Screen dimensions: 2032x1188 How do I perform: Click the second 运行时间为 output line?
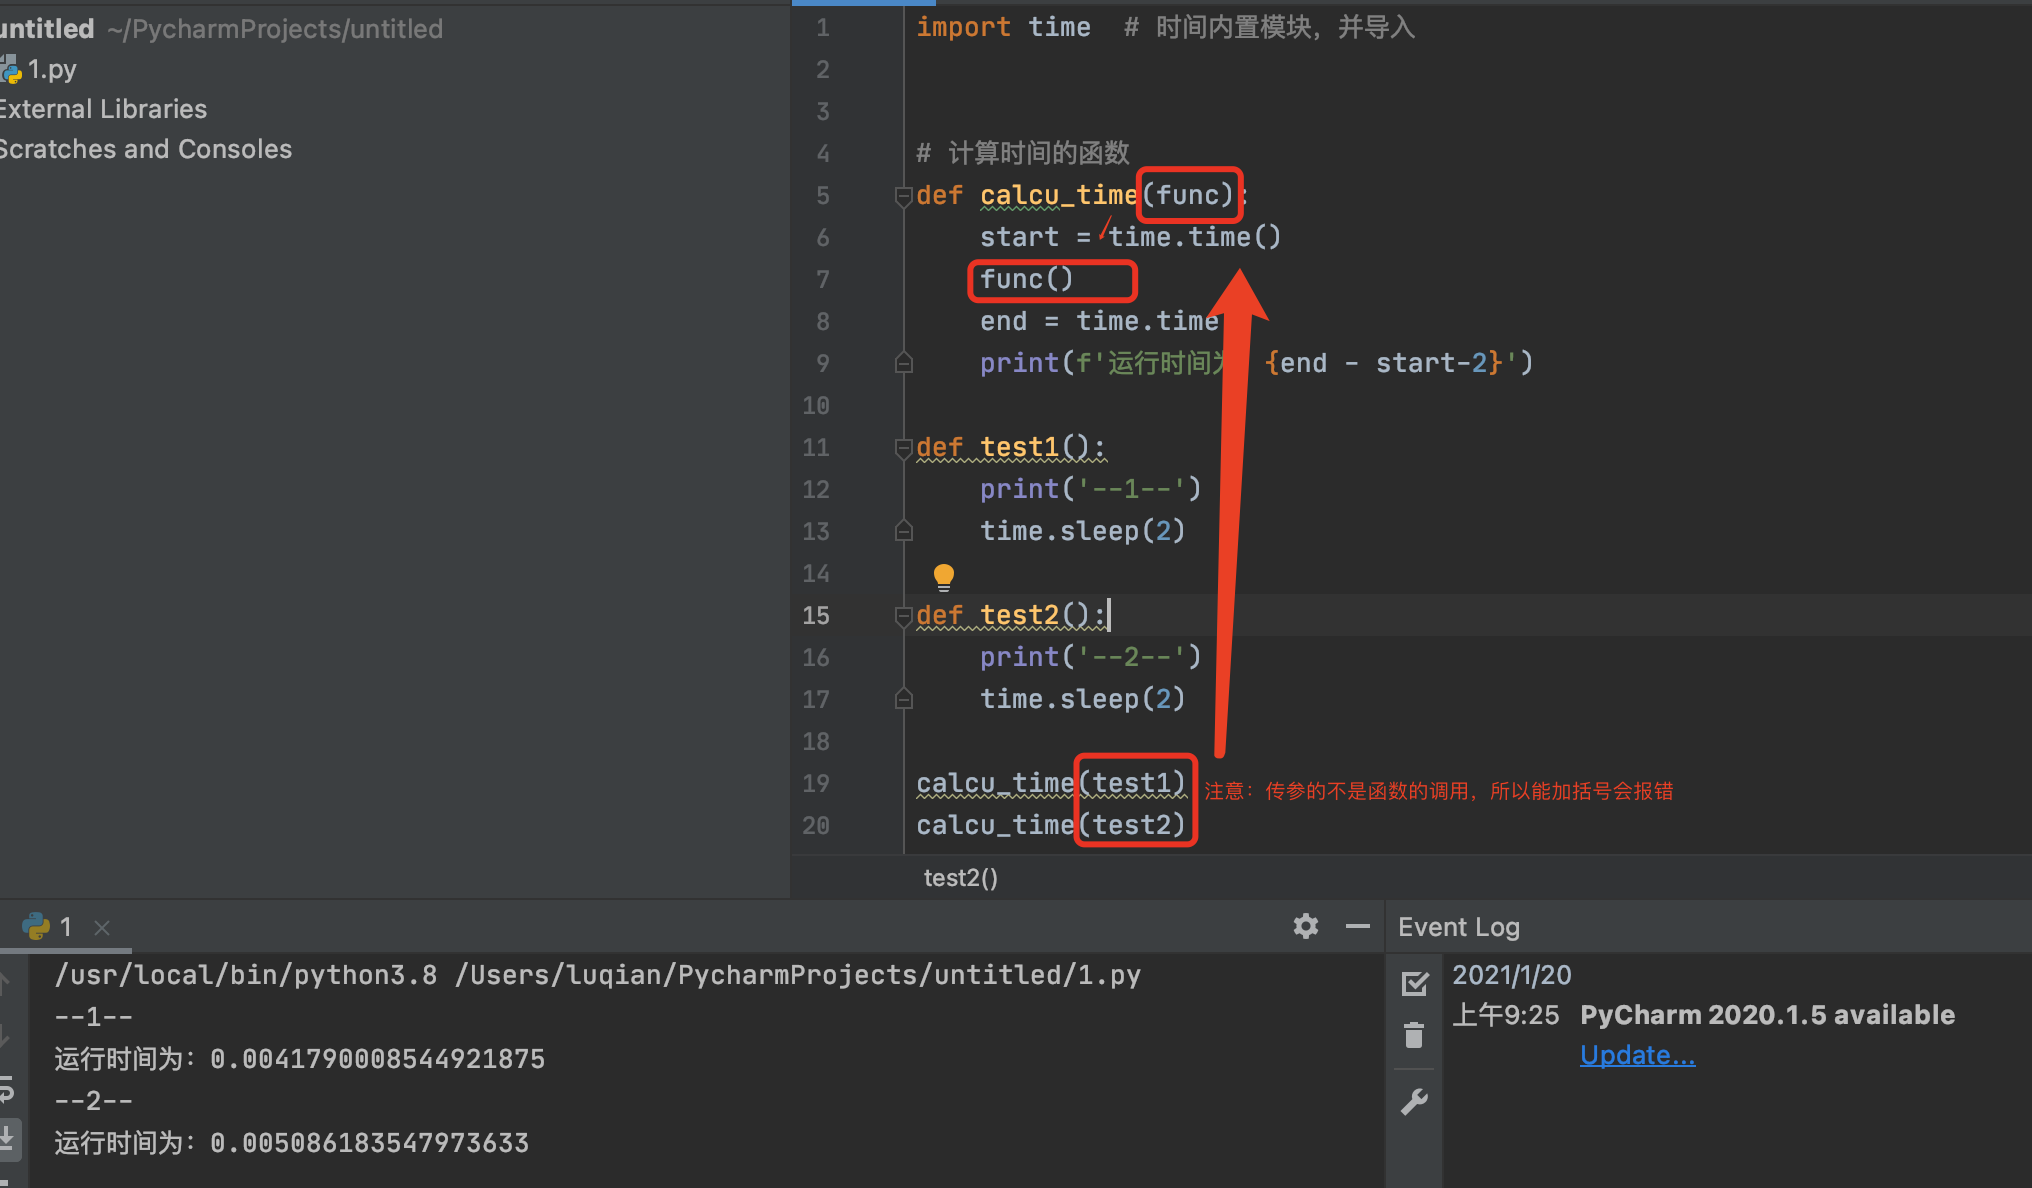pyautogui.click(x=291, y=1143)
